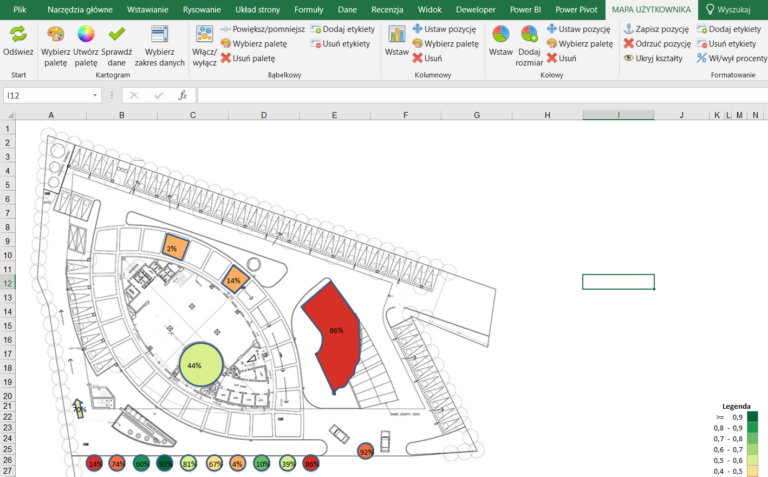
Task: Open Wybierz paletę in the Kołowy group
Action: pyautogui.click(x=579, y=44)
